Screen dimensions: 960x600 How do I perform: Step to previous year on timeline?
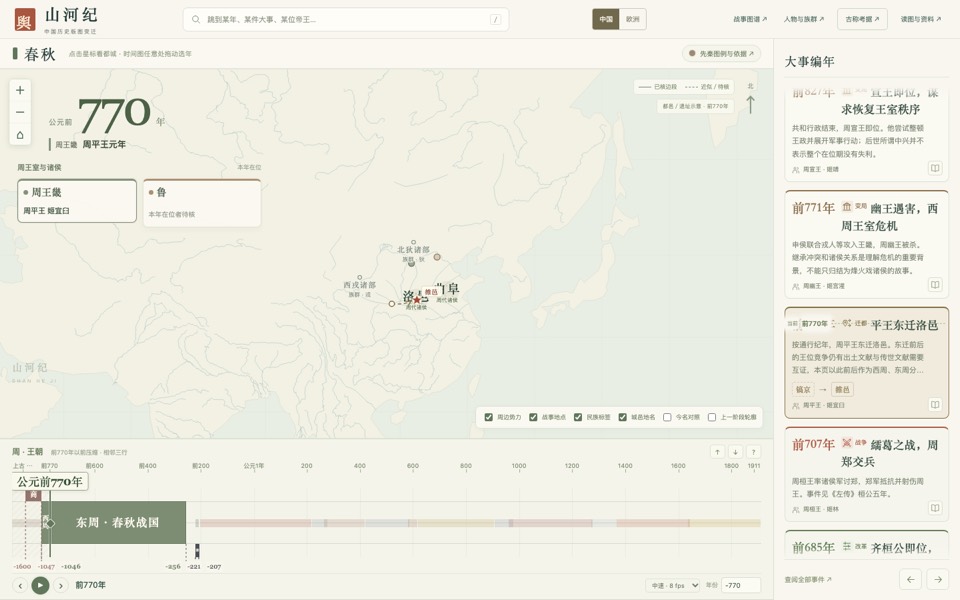[x=20, y=585]
